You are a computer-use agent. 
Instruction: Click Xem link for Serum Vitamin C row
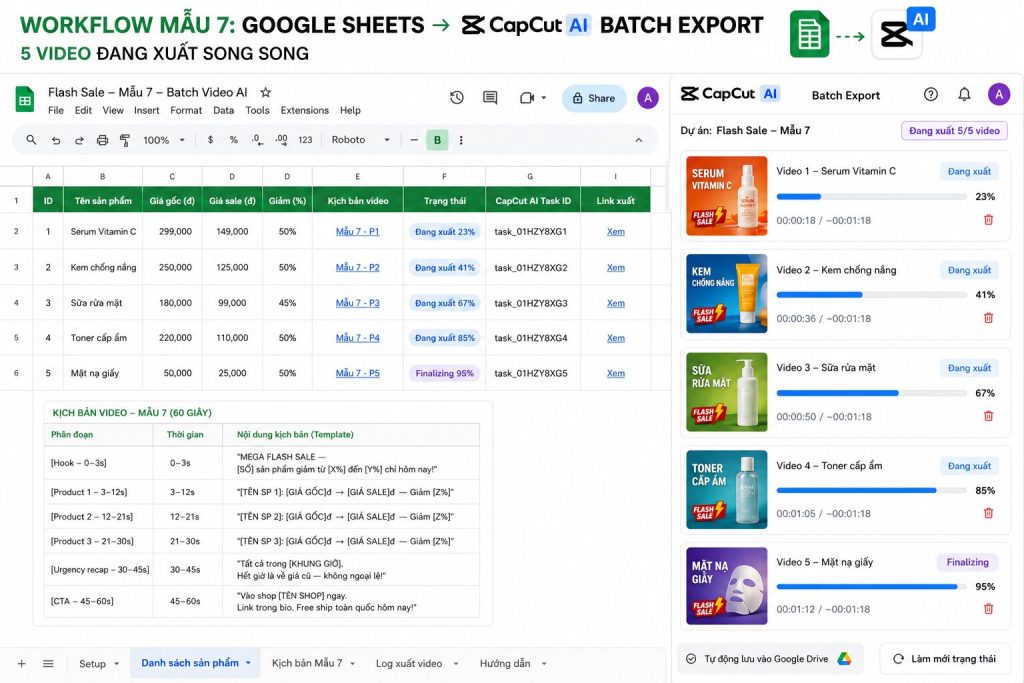tap(615, 231)
